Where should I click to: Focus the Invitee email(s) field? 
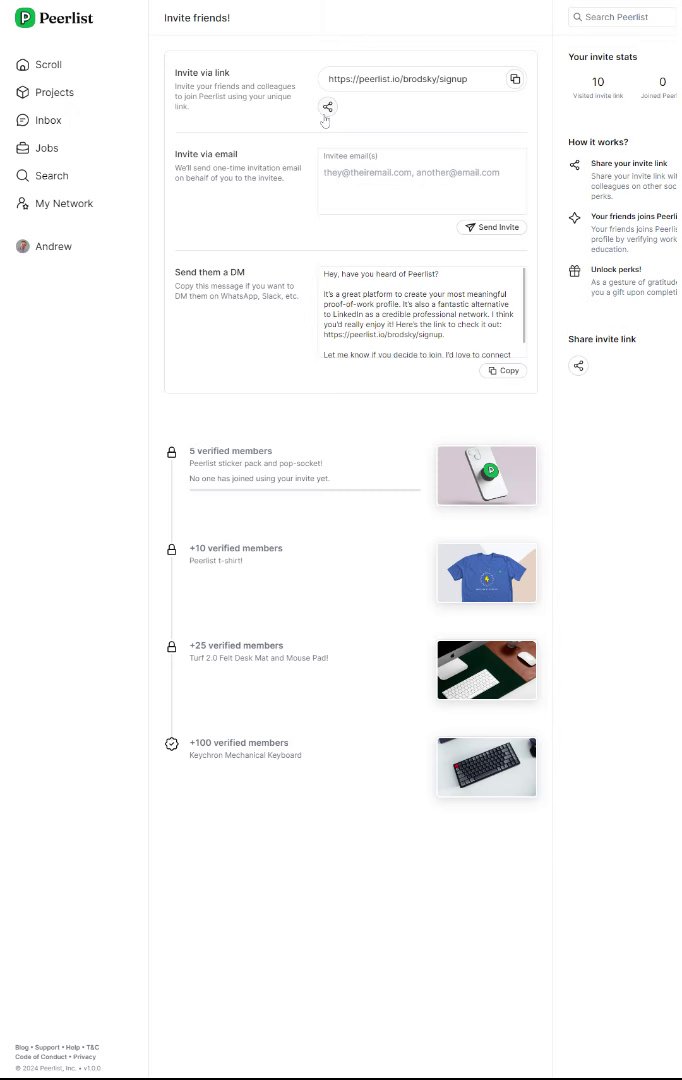[422, 181]
